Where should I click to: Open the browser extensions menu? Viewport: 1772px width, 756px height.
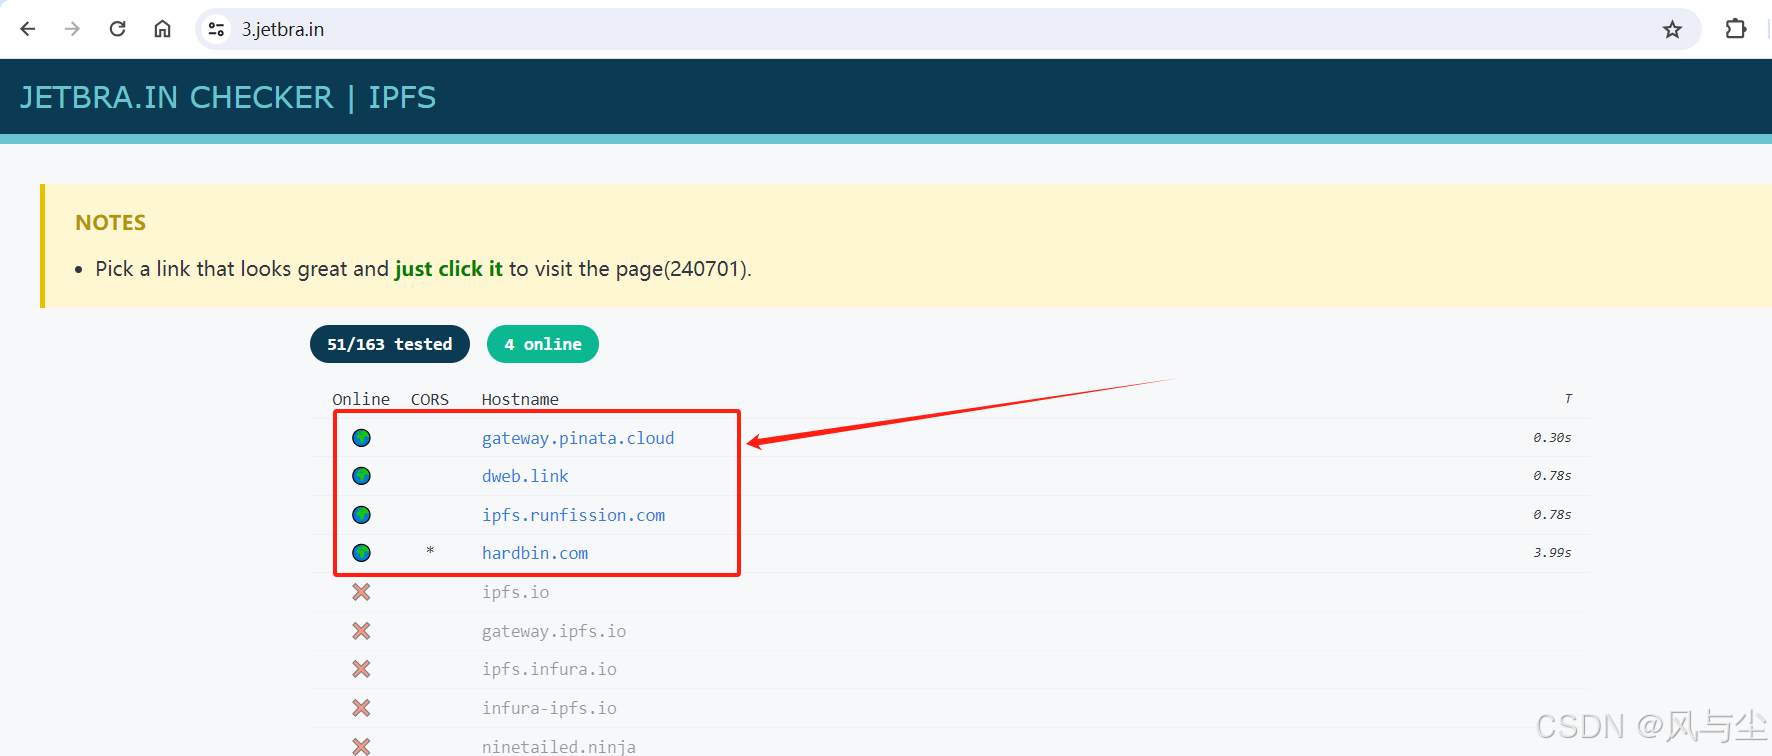tap(1736, 29)
